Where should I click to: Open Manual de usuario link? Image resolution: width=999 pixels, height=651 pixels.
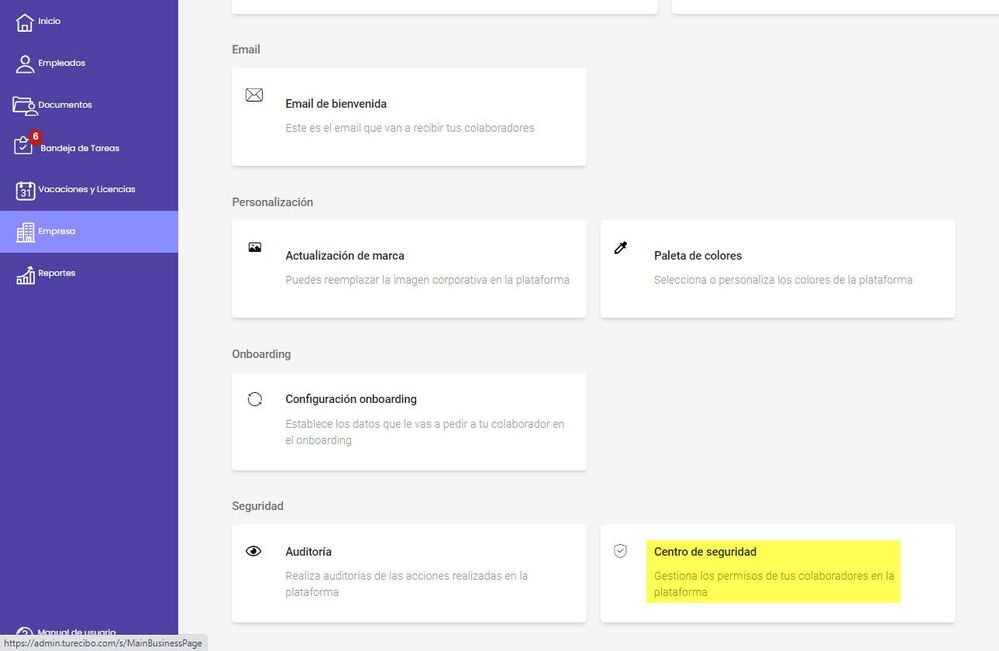tap(76, 632)
